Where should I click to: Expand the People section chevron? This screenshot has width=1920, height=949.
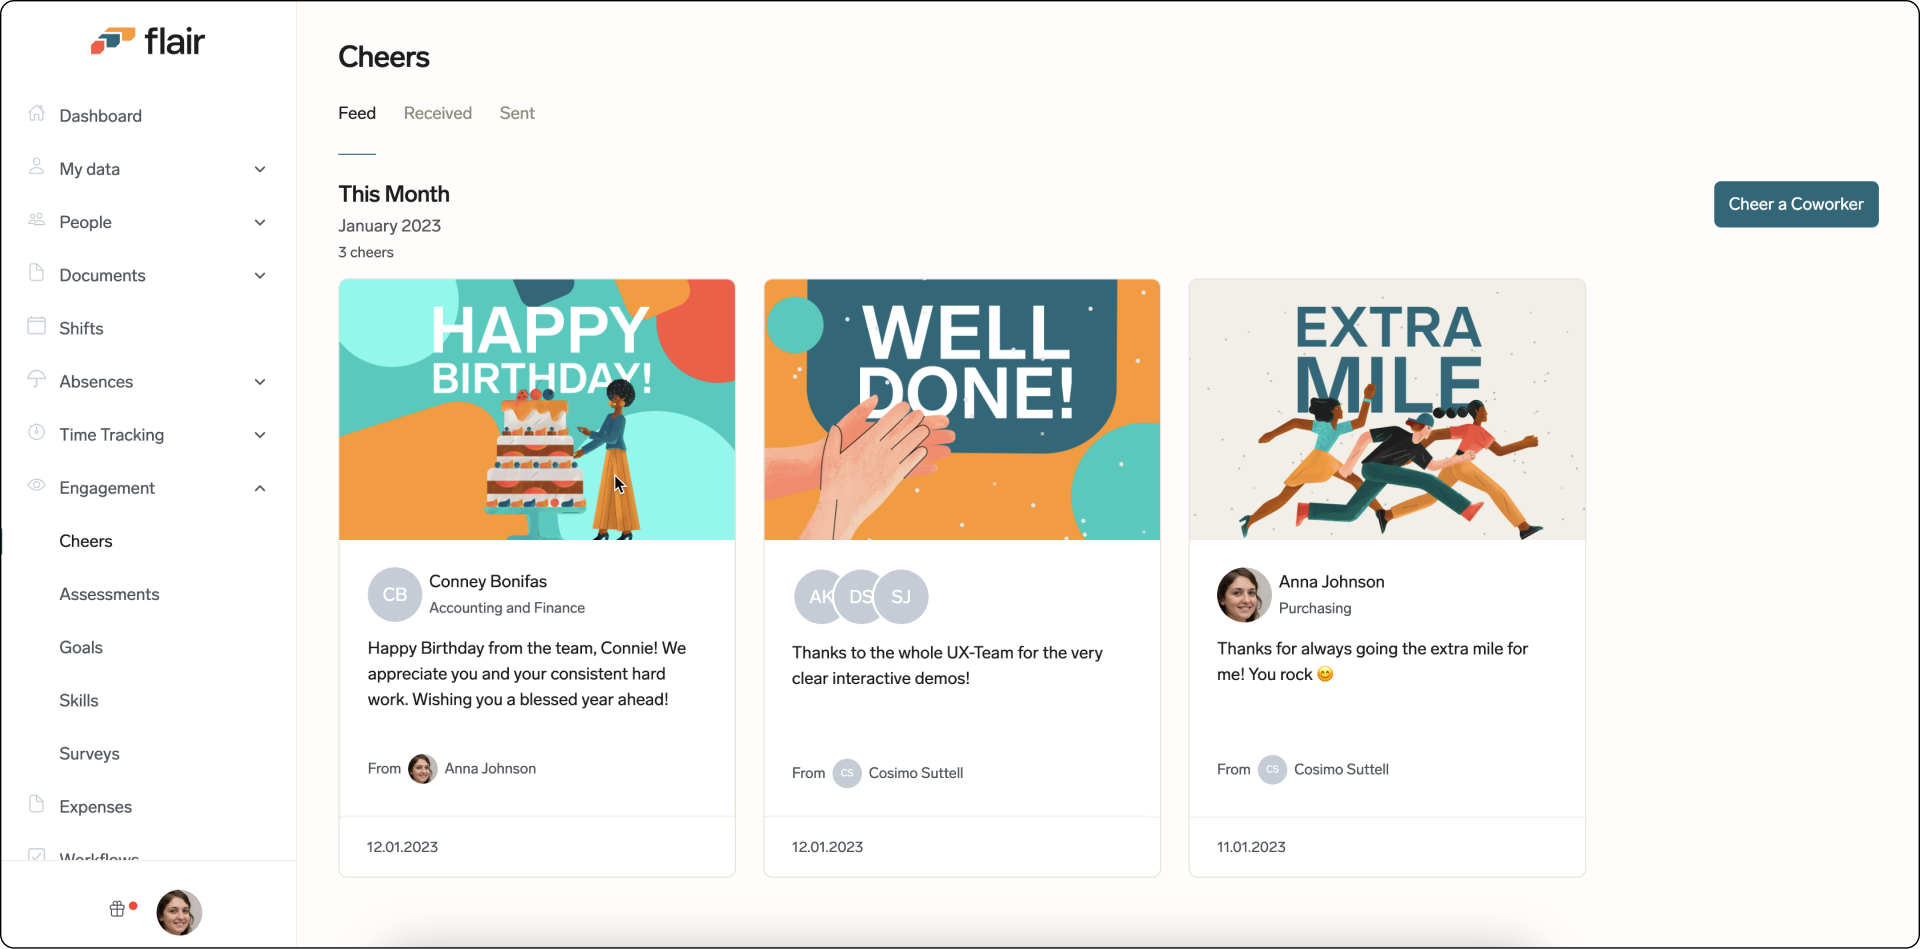(x=260, y=222)
